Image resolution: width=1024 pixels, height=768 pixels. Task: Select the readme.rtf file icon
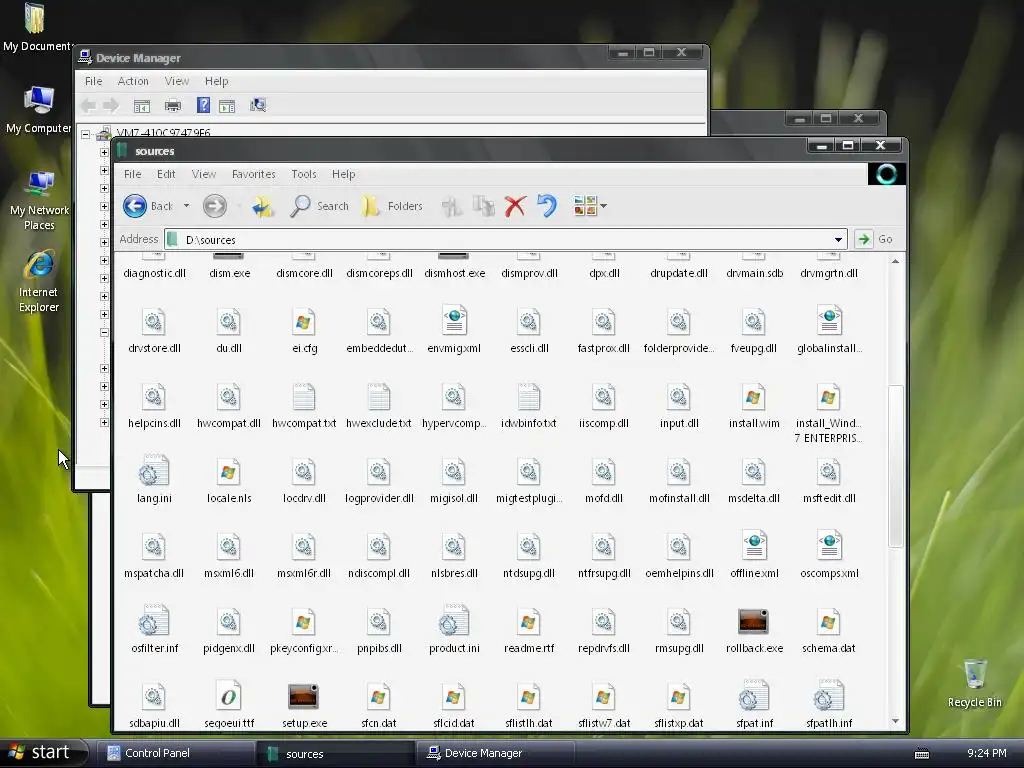click(529, 622)
